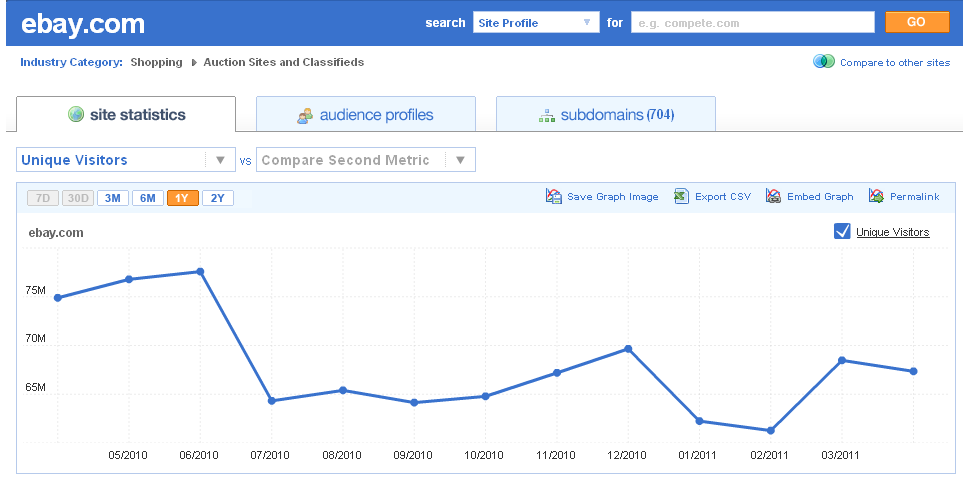Click the 03/2011 data point on graph

pyautogui.click(x=842, y=360)
